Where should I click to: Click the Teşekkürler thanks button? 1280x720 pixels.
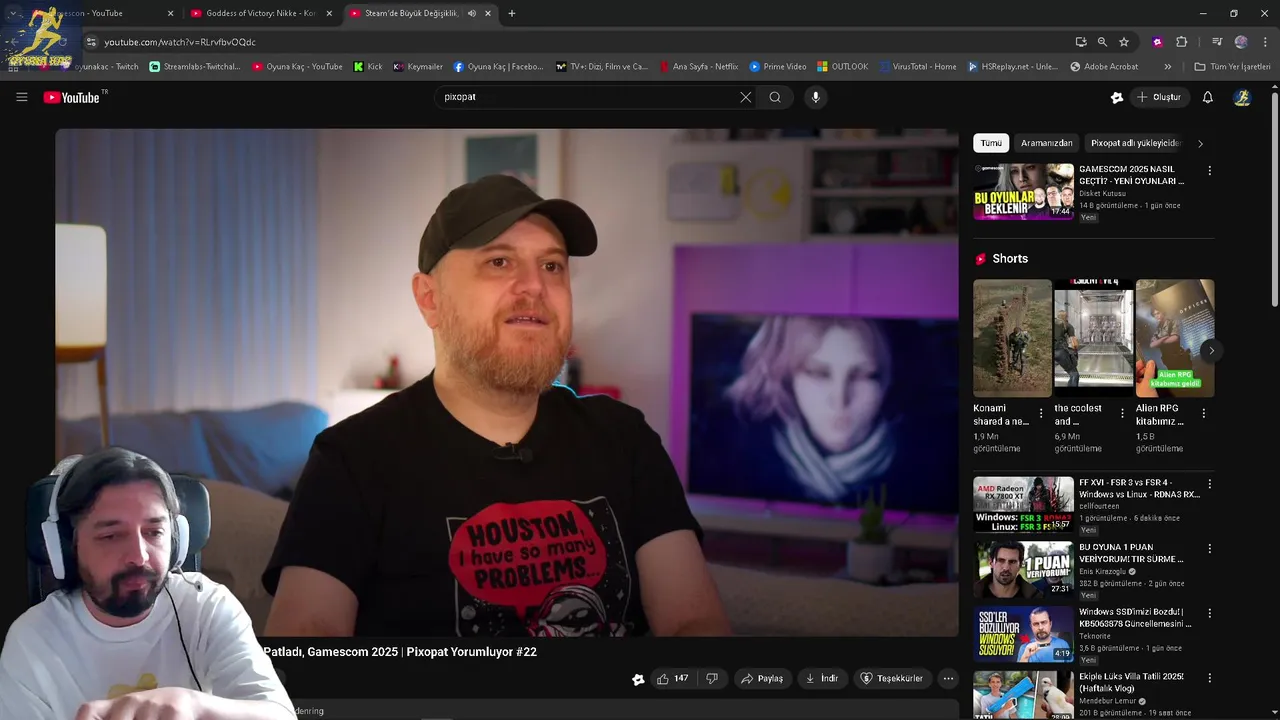tap(891, 678)
